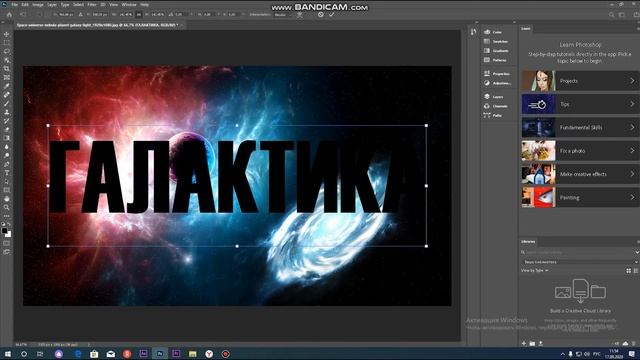Open the Edit Toolbar three-dots menu
The height and width of the screenshot is (360, 640).
7,216
